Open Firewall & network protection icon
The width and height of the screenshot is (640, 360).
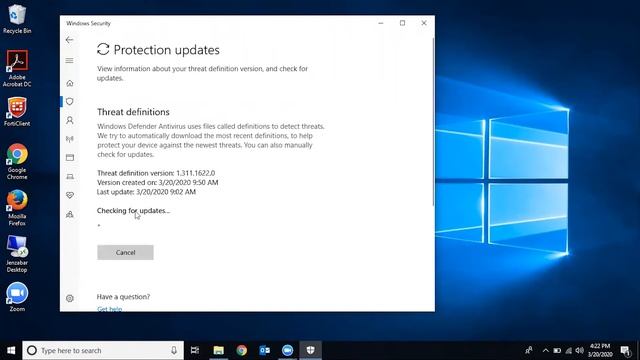[70, 139]
